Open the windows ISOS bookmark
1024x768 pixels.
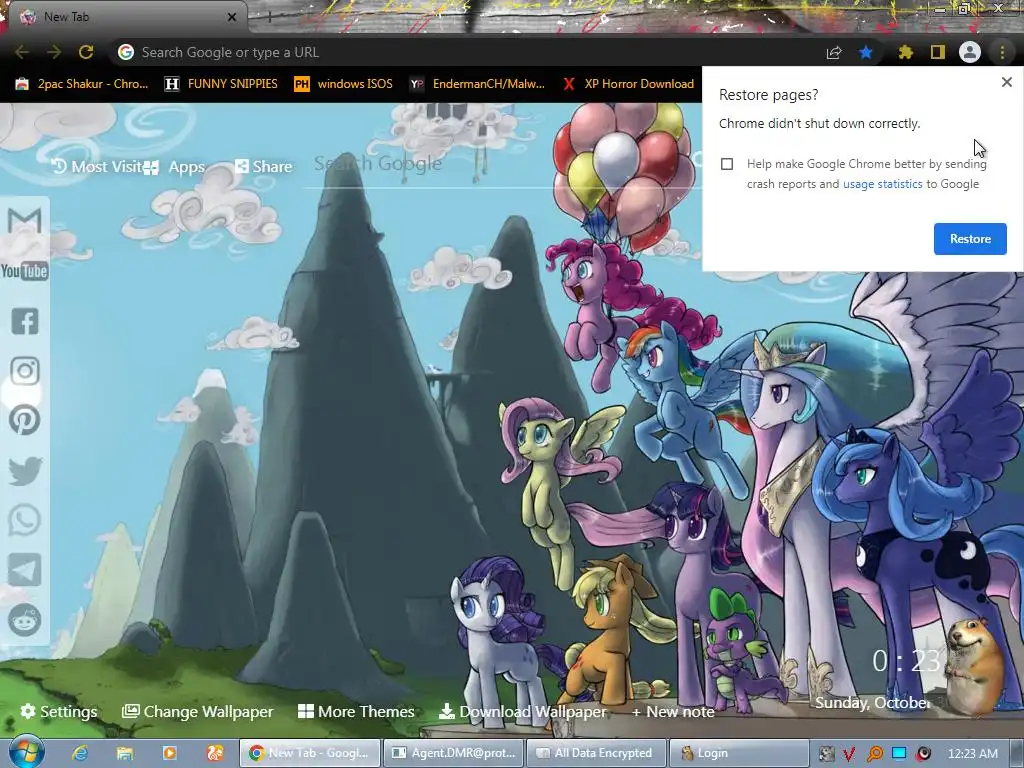click(x=344, y=84)
